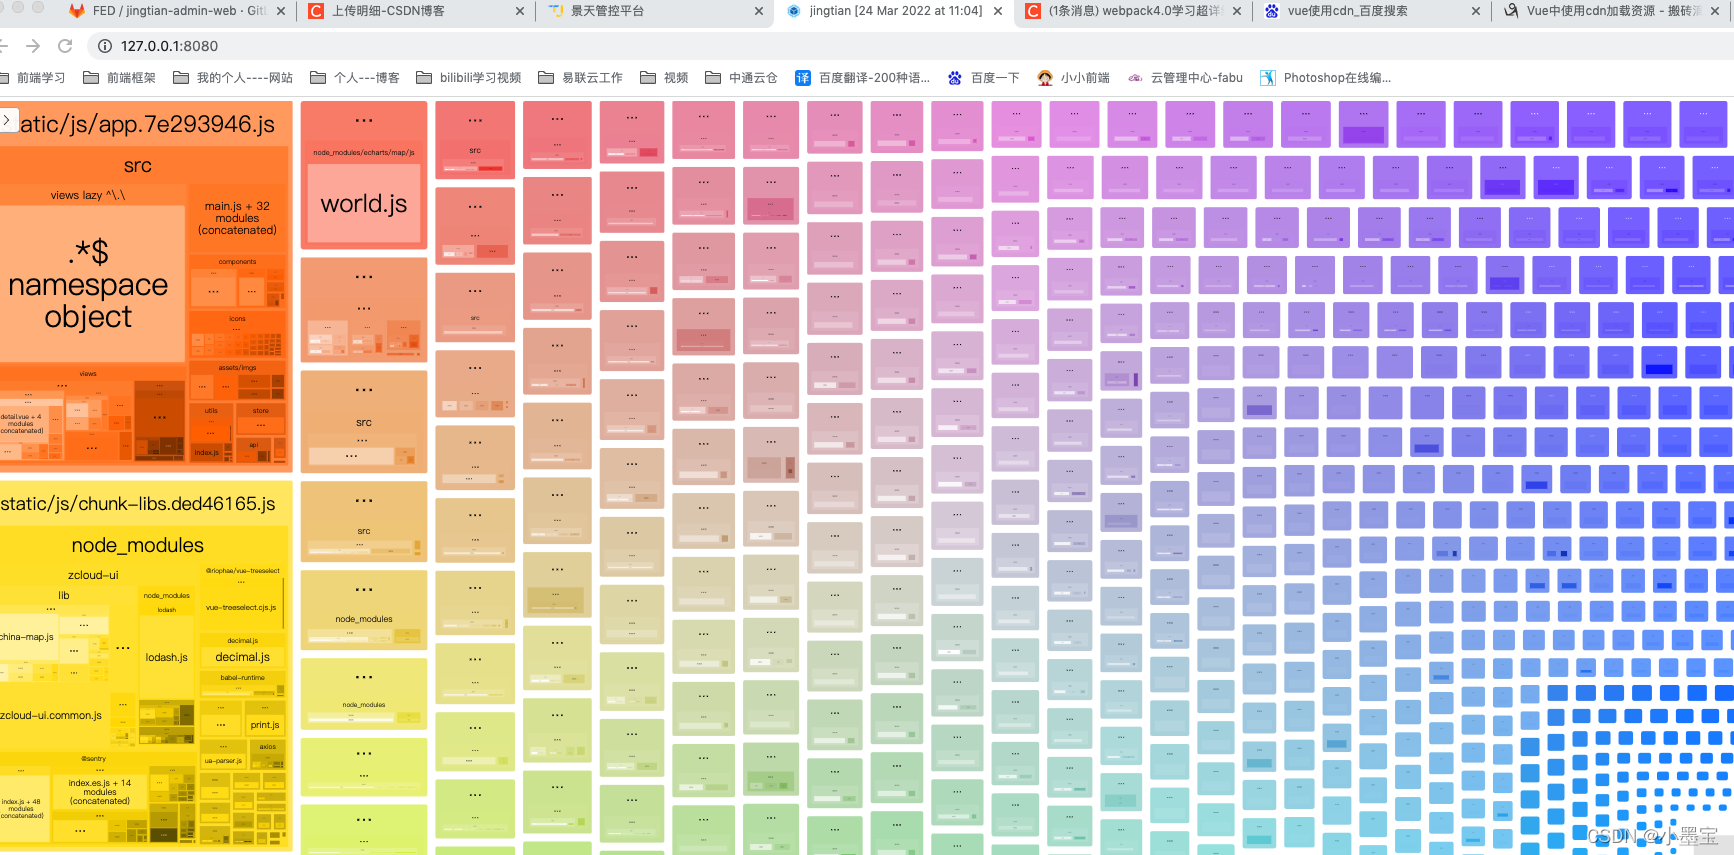1734x855 pixels.
Task: Open 个人---博客 bookmark folder
Action: pyautogui.click(x=355, y=78)
